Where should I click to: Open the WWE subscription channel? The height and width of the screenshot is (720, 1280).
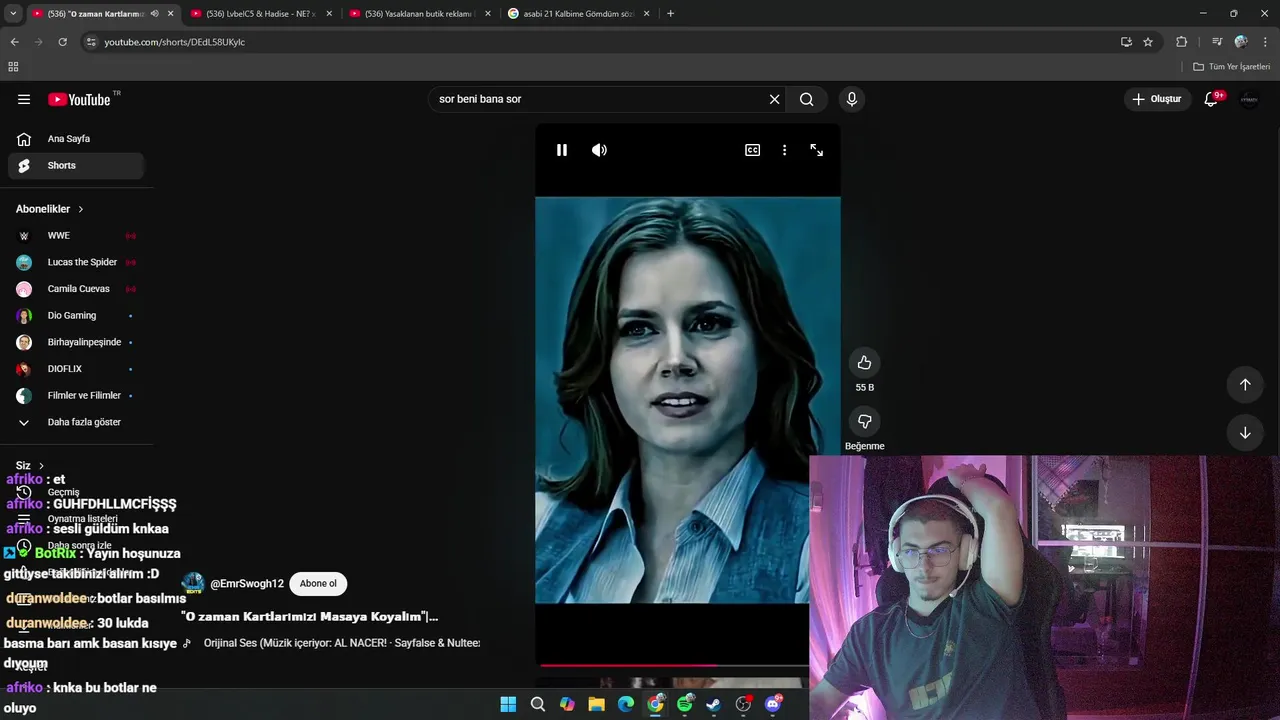click(75, 236)
